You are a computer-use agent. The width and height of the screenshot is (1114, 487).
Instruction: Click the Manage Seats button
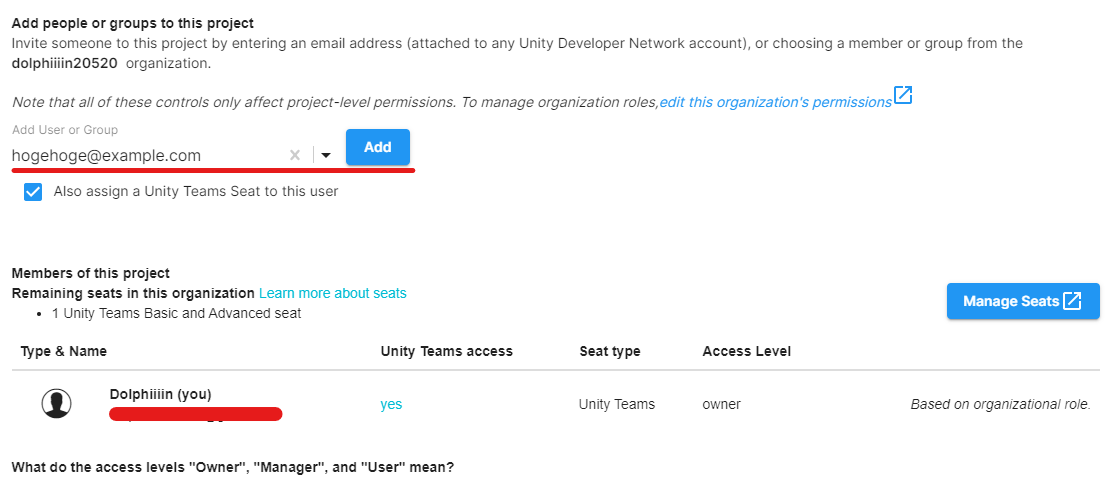(x=1023, y=301)
